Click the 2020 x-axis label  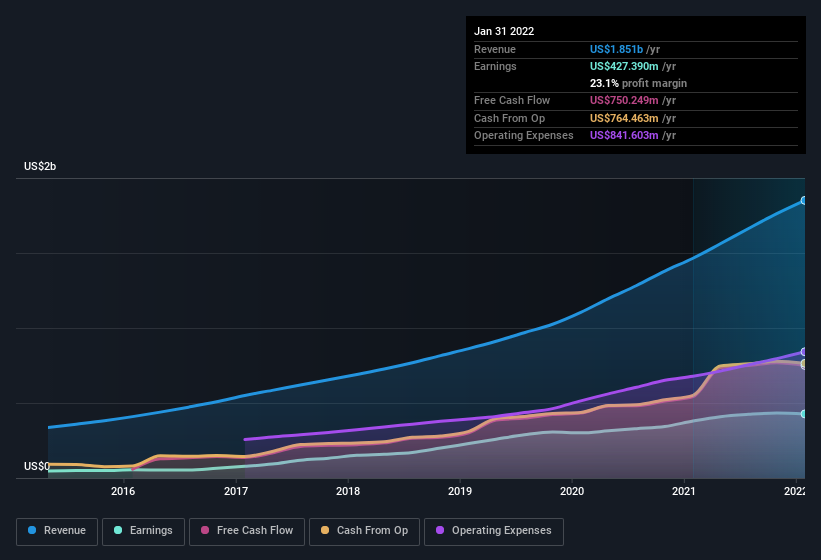572,491
